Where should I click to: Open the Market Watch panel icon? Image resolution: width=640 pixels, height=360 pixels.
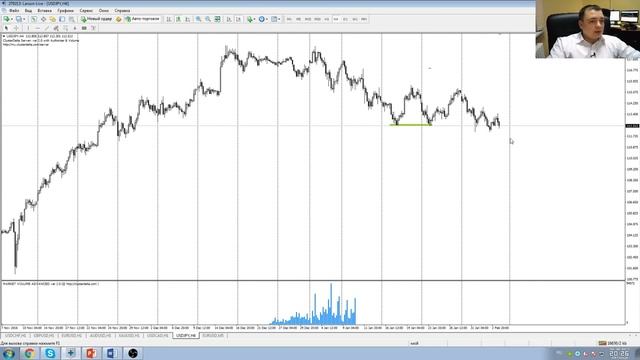[34, 19]
